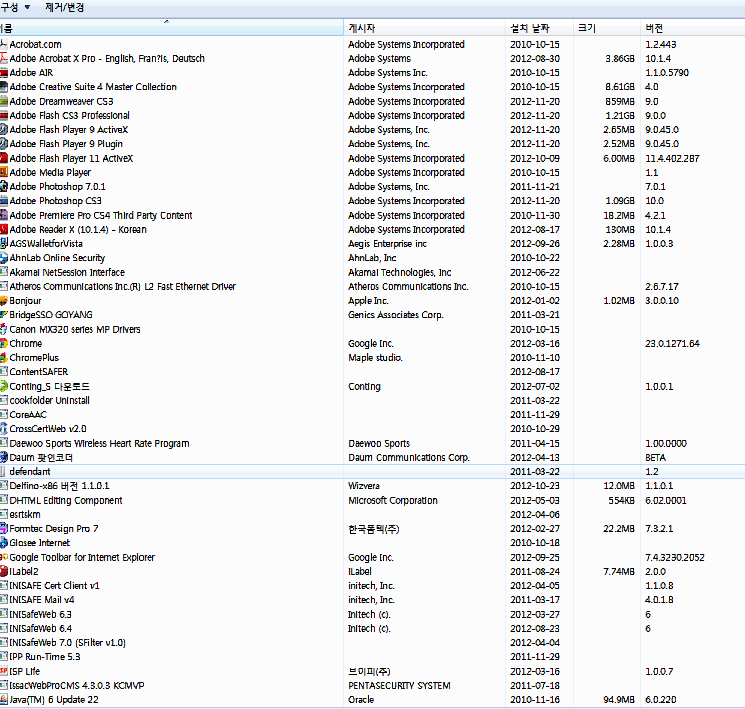
Task: Click the Adobe Acrobat X Pro icon
Action: [x=4, y=59]
